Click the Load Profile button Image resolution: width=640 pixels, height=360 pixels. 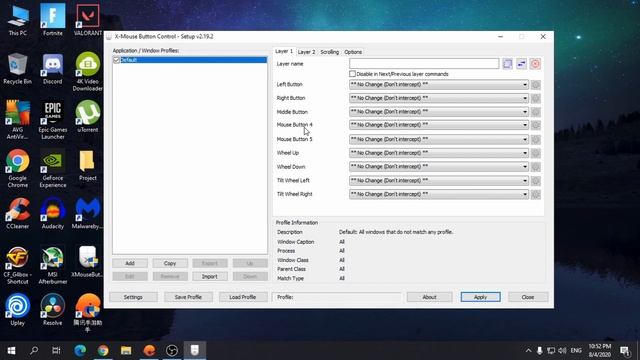[242, 297]
